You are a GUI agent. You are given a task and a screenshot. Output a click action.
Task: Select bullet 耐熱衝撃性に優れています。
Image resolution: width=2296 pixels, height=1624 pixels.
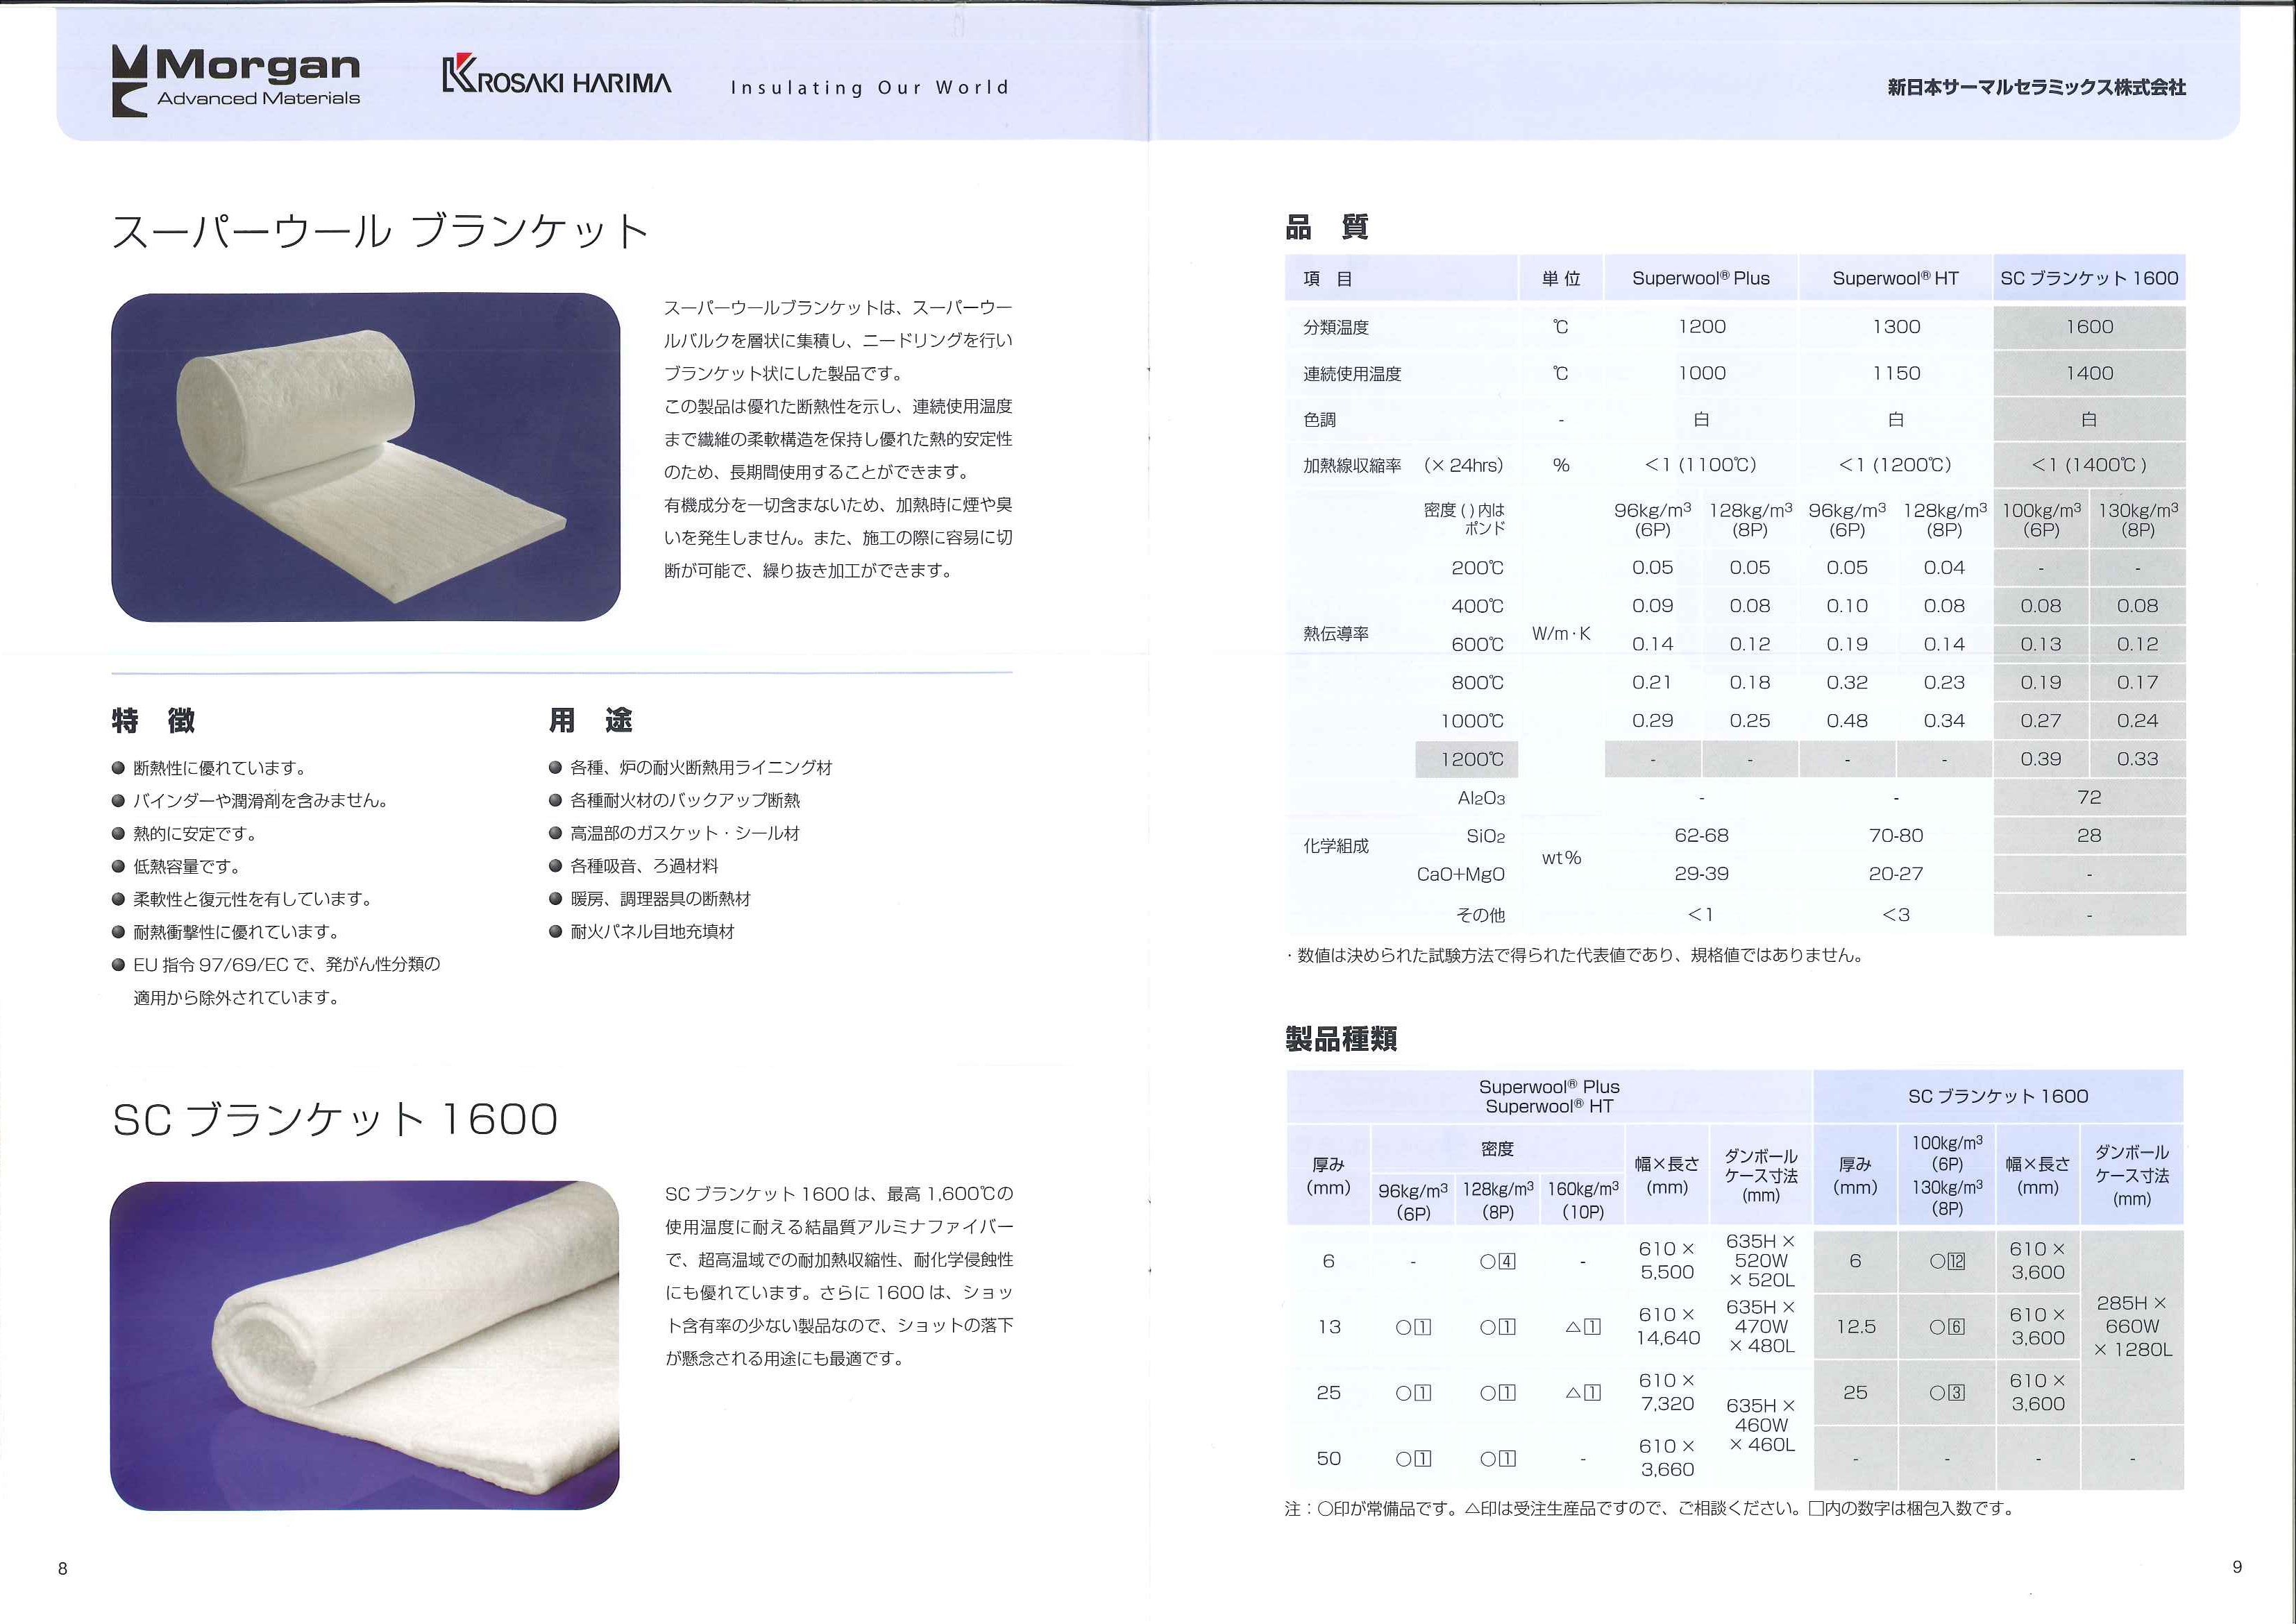[x=226, y=933]
